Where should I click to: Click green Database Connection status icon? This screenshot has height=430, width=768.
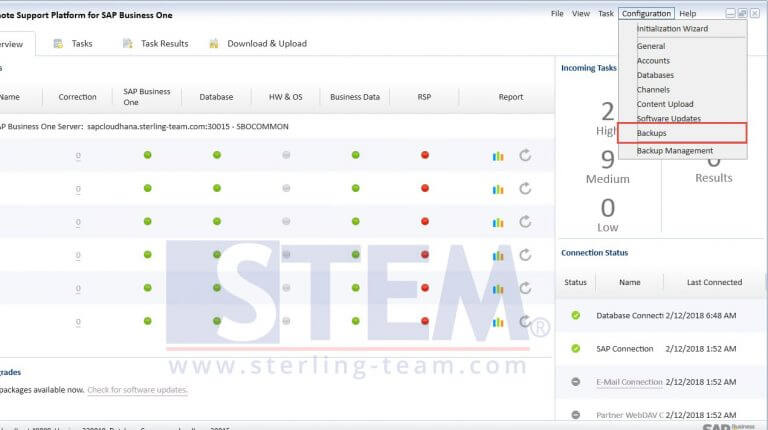pyautogui.click(x=576, y=316)
